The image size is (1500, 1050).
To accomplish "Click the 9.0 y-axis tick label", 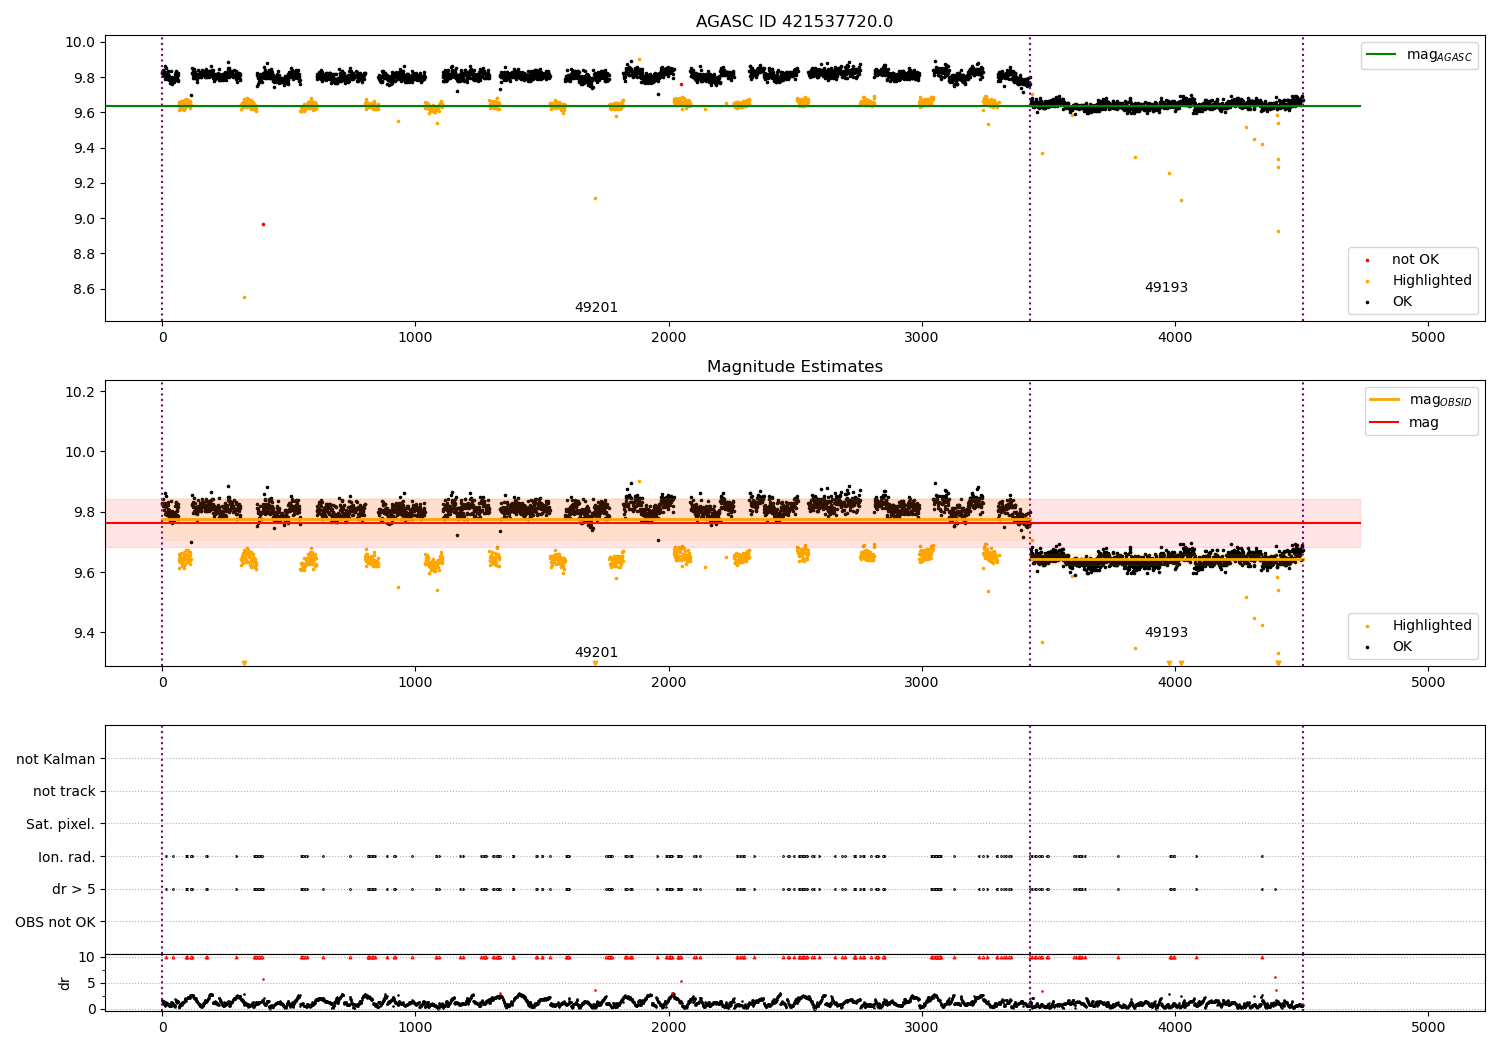I will click(x=83, y=219).
